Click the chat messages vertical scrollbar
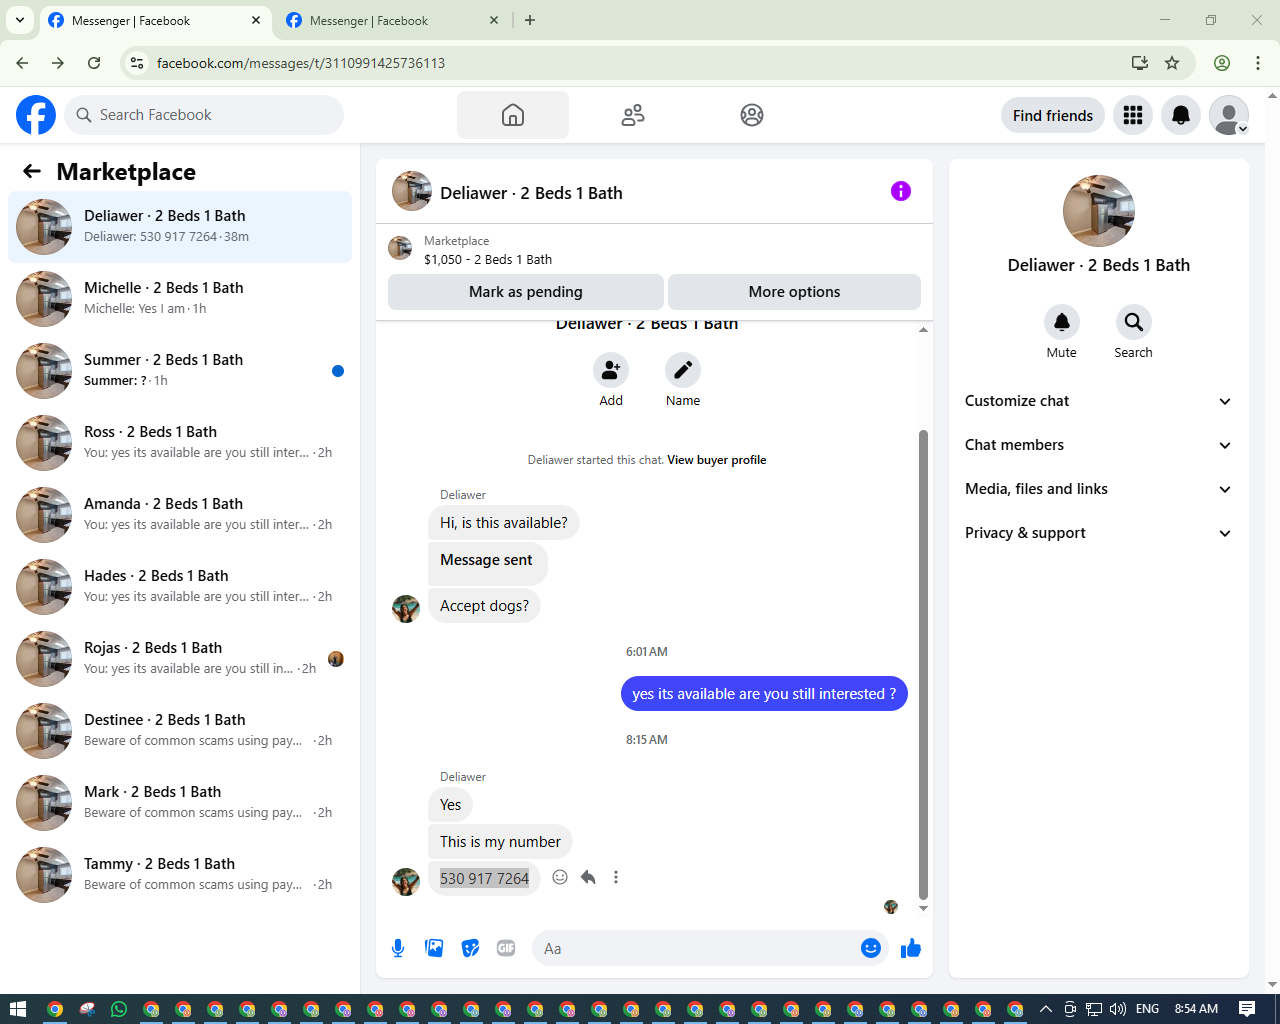 point(923,665)
